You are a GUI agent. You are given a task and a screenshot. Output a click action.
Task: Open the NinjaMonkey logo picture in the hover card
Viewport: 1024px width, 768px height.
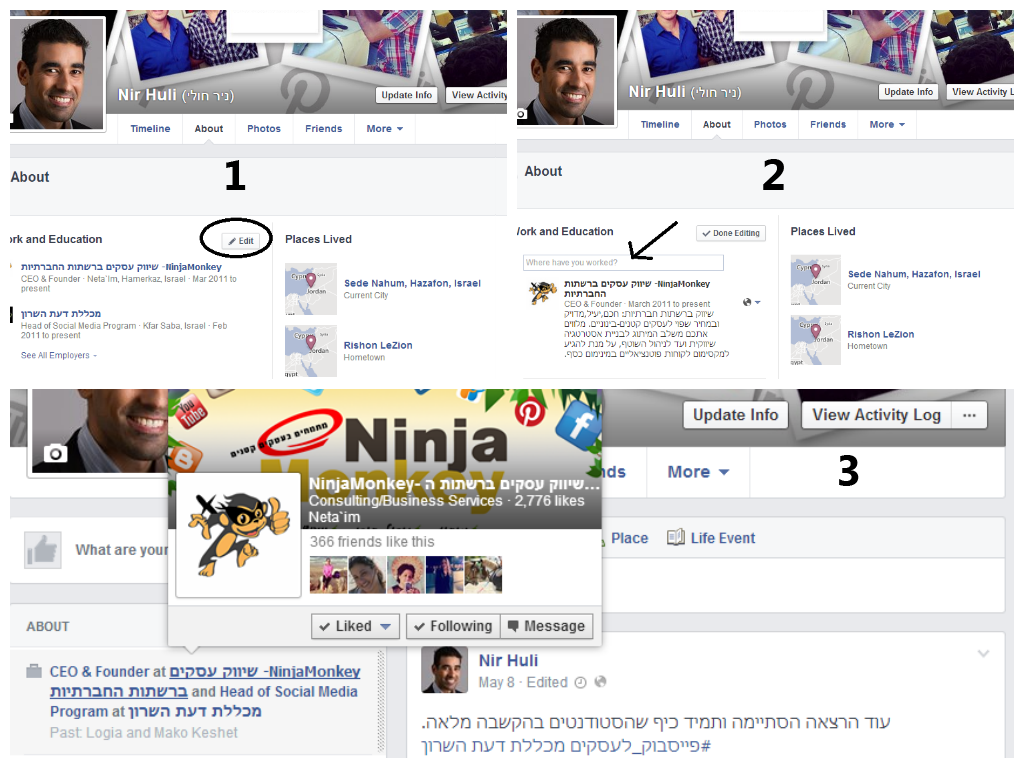(x=238, y=536)
